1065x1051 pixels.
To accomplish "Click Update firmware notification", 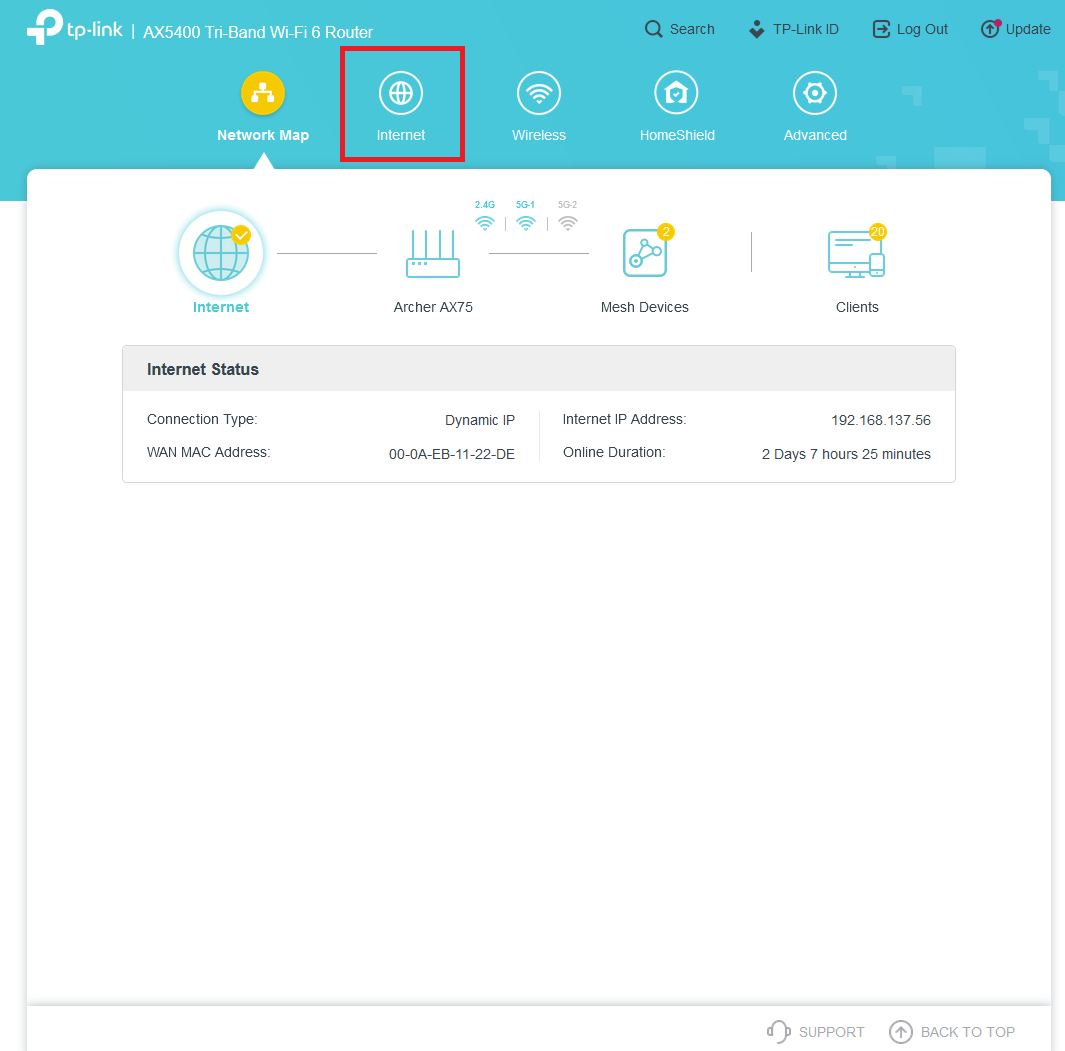I will (1015, 29).
